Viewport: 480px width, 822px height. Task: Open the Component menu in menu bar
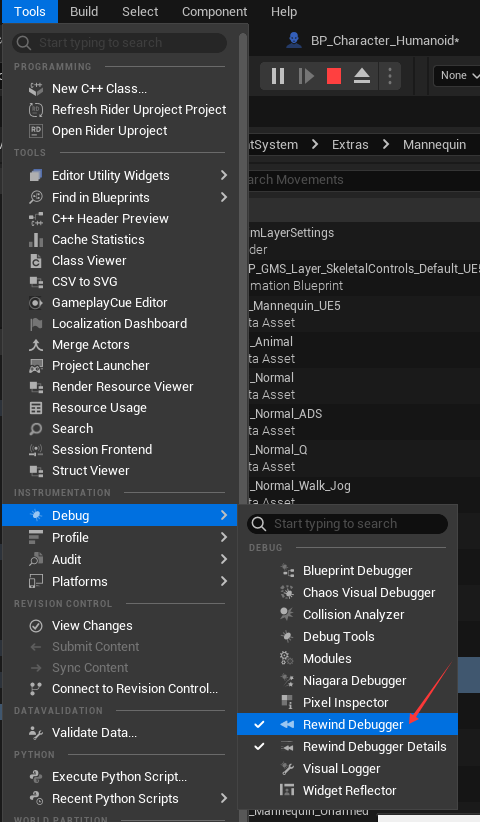214,12
